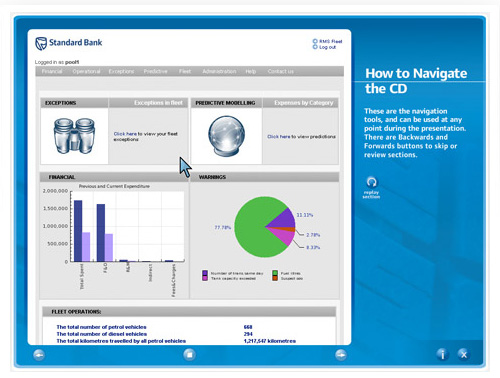Screen dimensions: 500x378
Task: Open the Administration menu
Action: [x=219, y=71]
